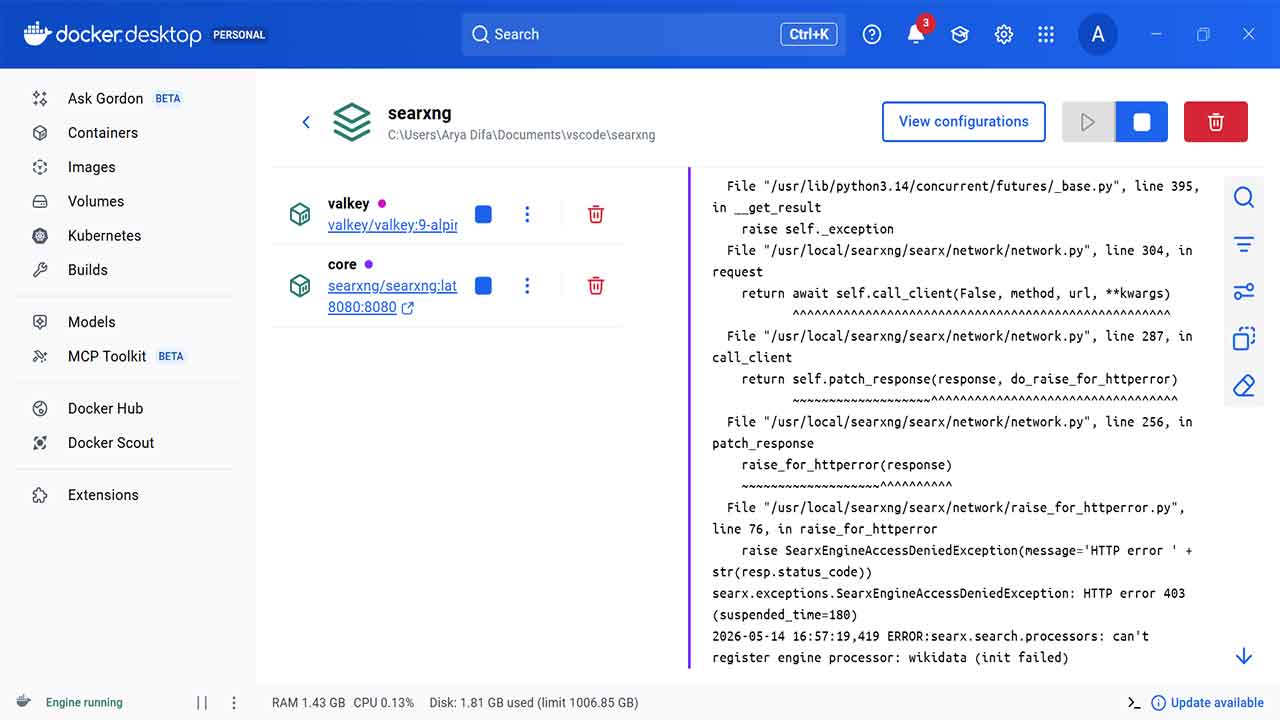The height and width of the screenshot is (720, 1280).
Task: Open the apps grid icon
Action: 1046,34
